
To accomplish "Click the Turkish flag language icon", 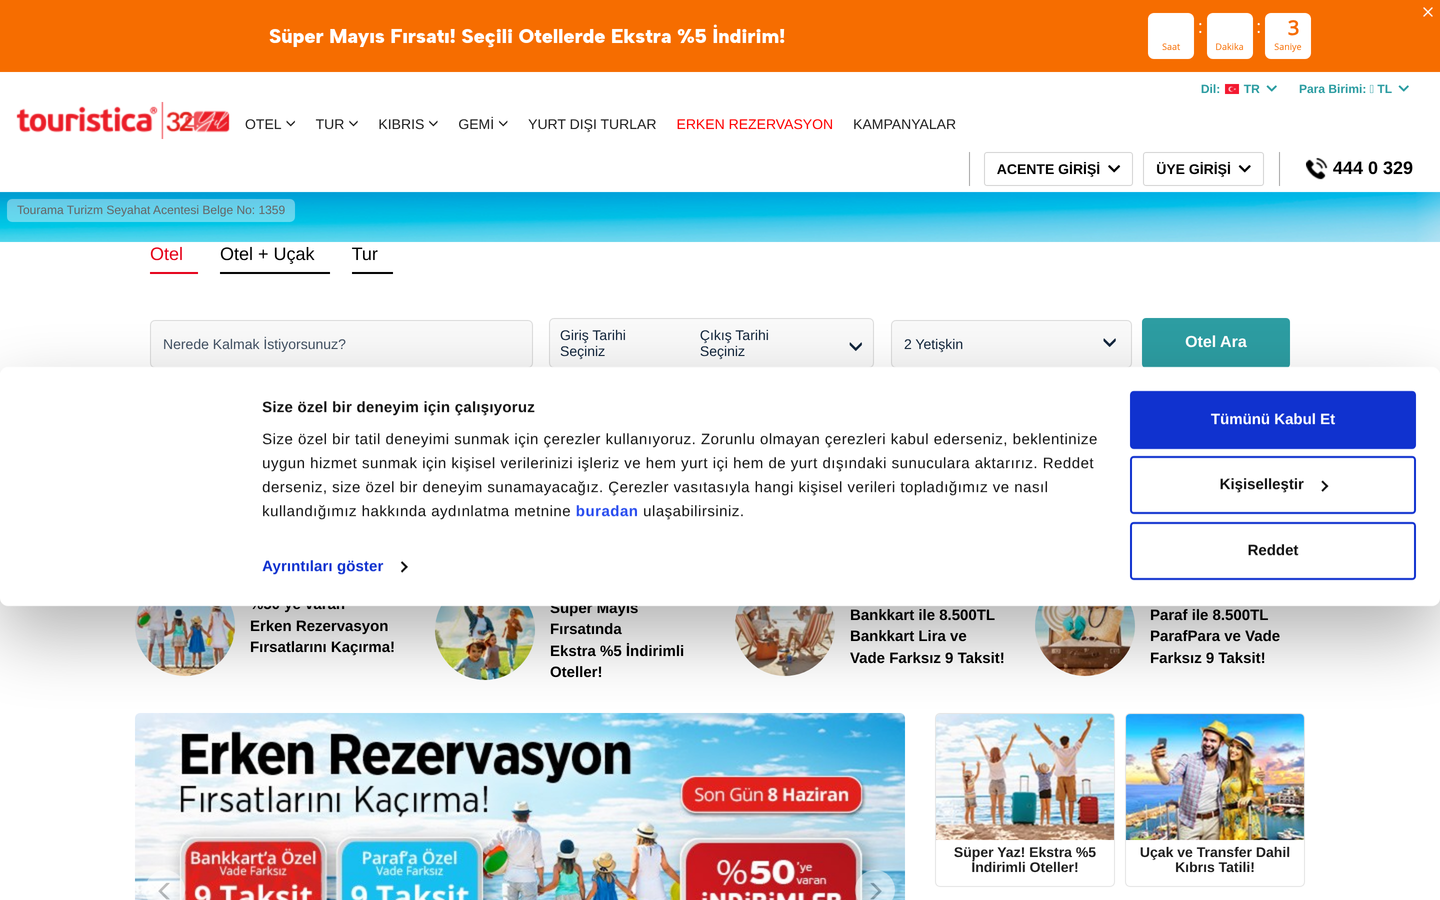I will [x=1232, y=89].
